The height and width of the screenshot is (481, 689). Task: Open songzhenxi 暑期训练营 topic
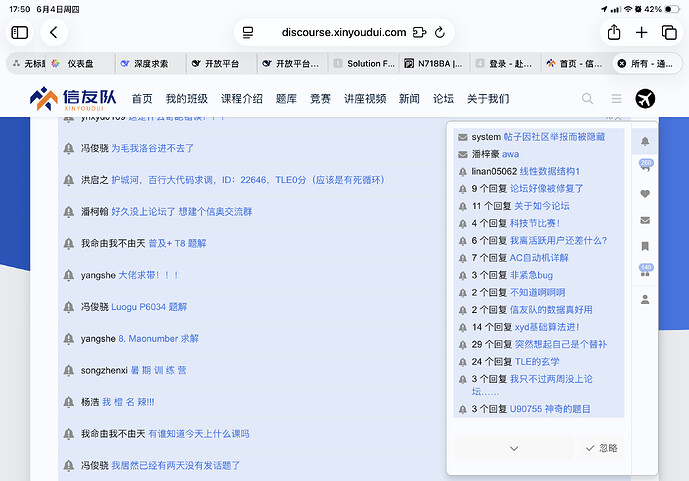(x=158, y=370)
